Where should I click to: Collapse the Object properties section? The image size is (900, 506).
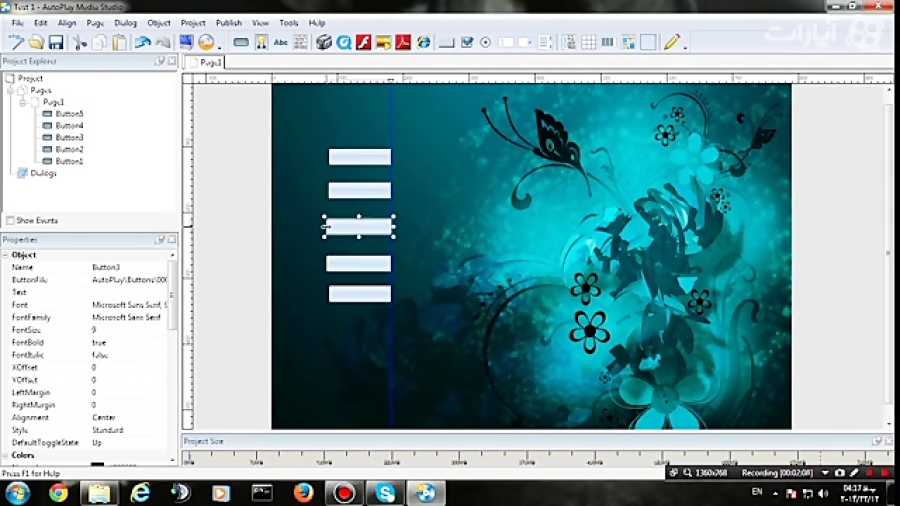click(6, 255)
